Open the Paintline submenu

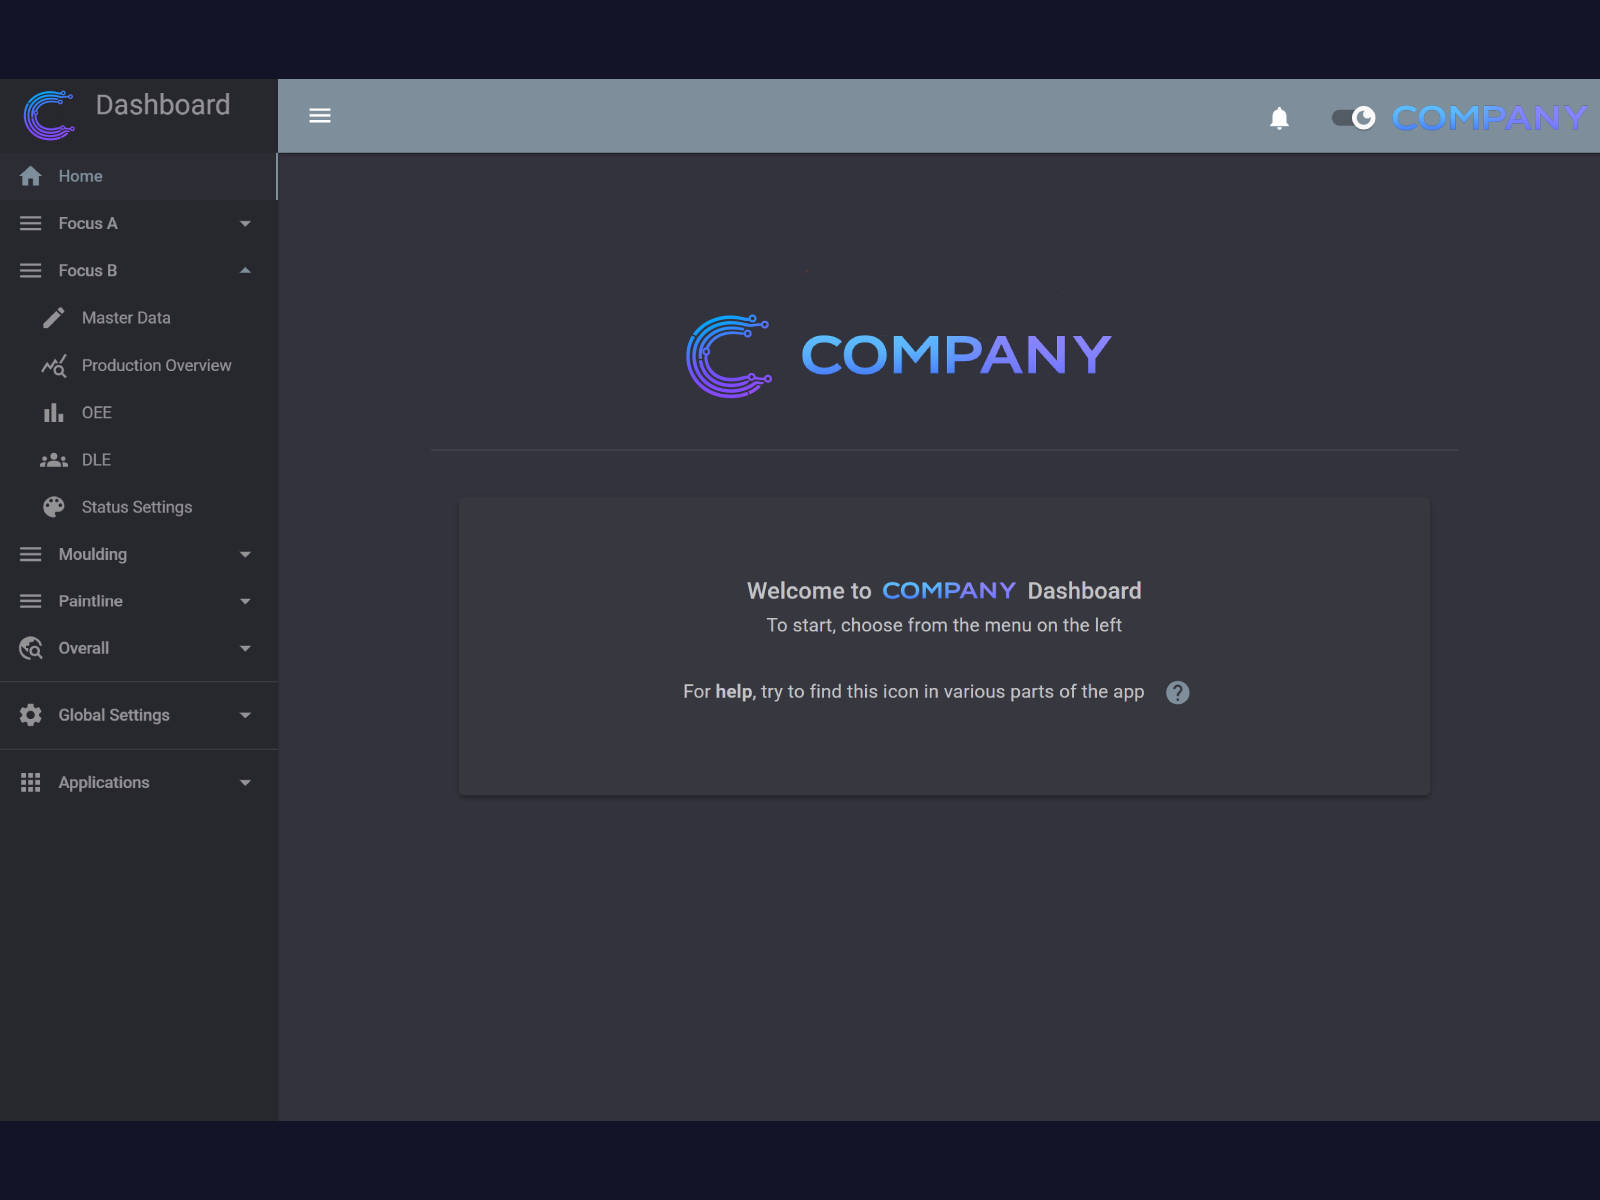[x=90, y=601]
